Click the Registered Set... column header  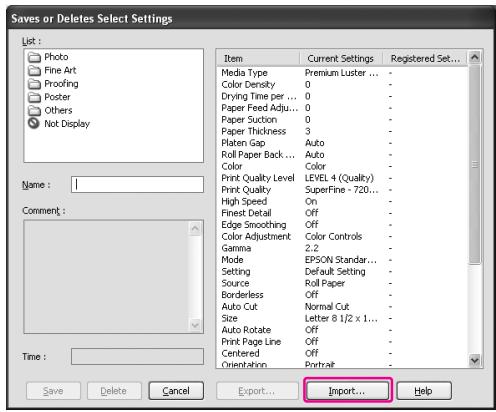(x=425, y=59)
